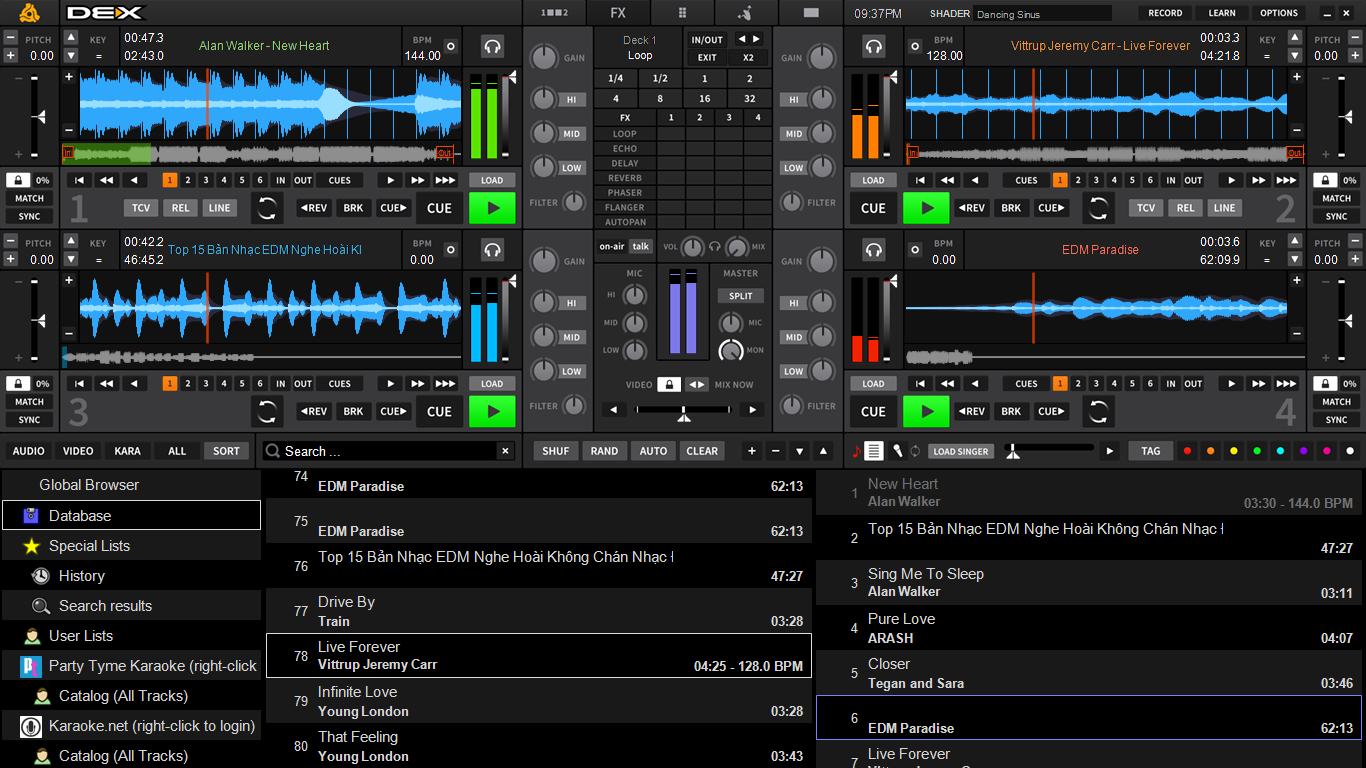
Task: Click SHUF playlist button
Action: coord(556,451)
